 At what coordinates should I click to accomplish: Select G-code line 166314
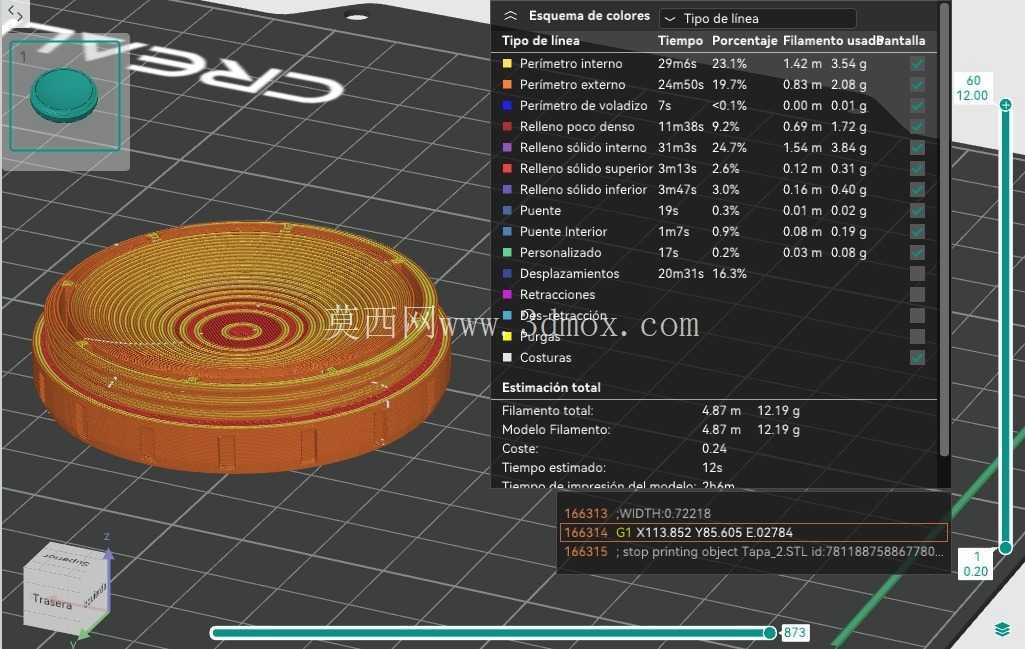(x=753, y=532)
